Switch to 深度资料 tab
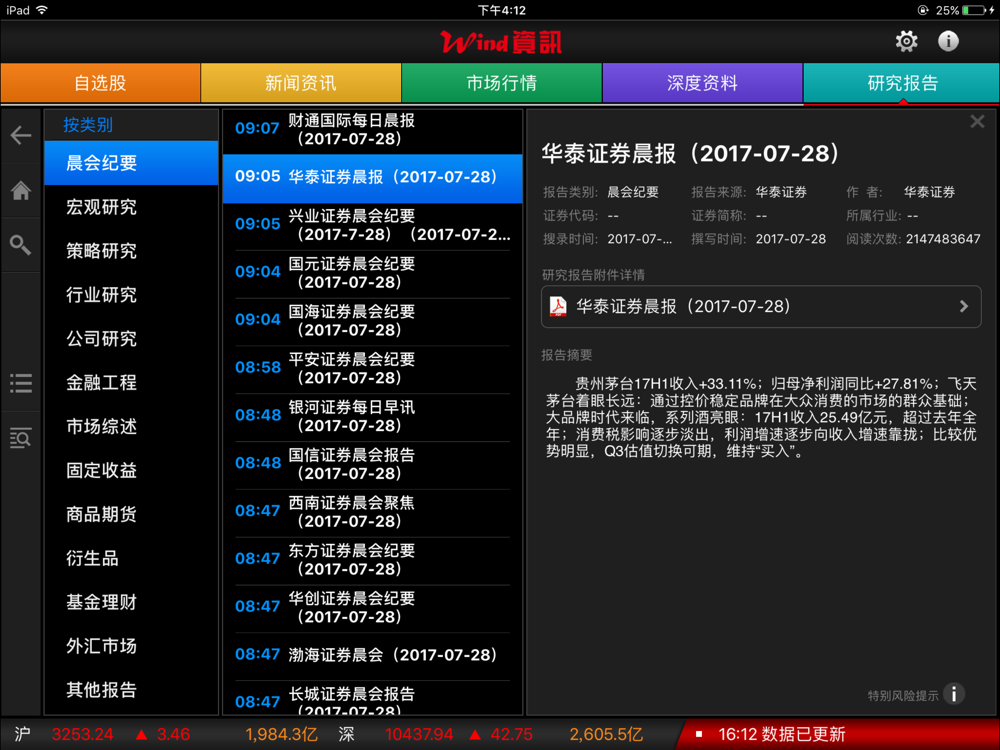This screenshot has width=1000, height=750. [x=702, y=83]
